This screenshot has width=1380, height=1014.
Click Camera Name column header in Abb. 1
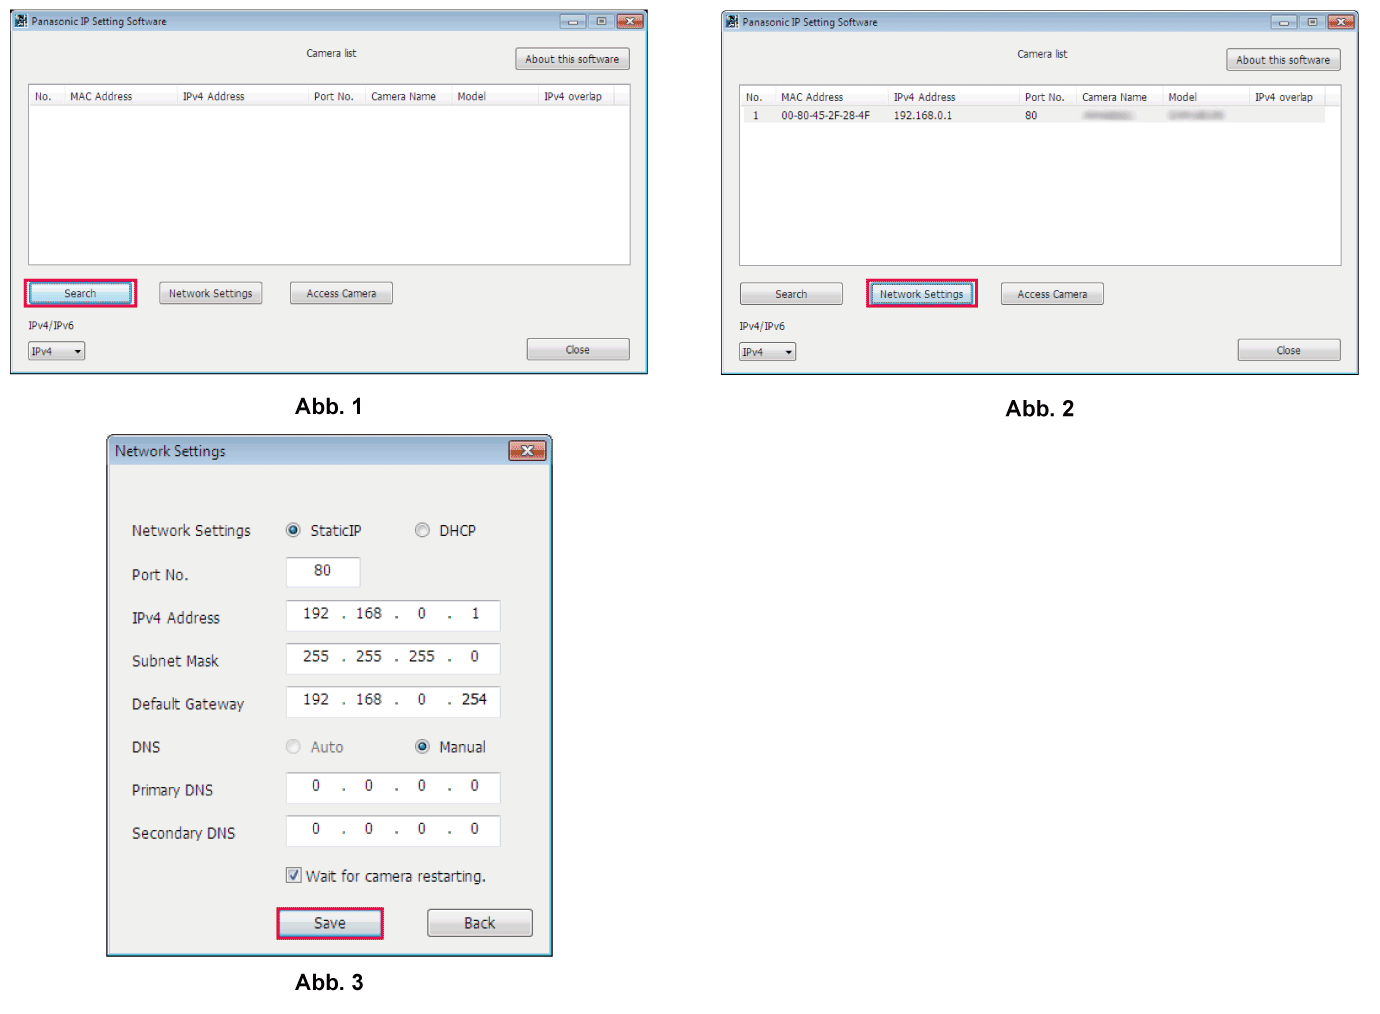point(403,96)
